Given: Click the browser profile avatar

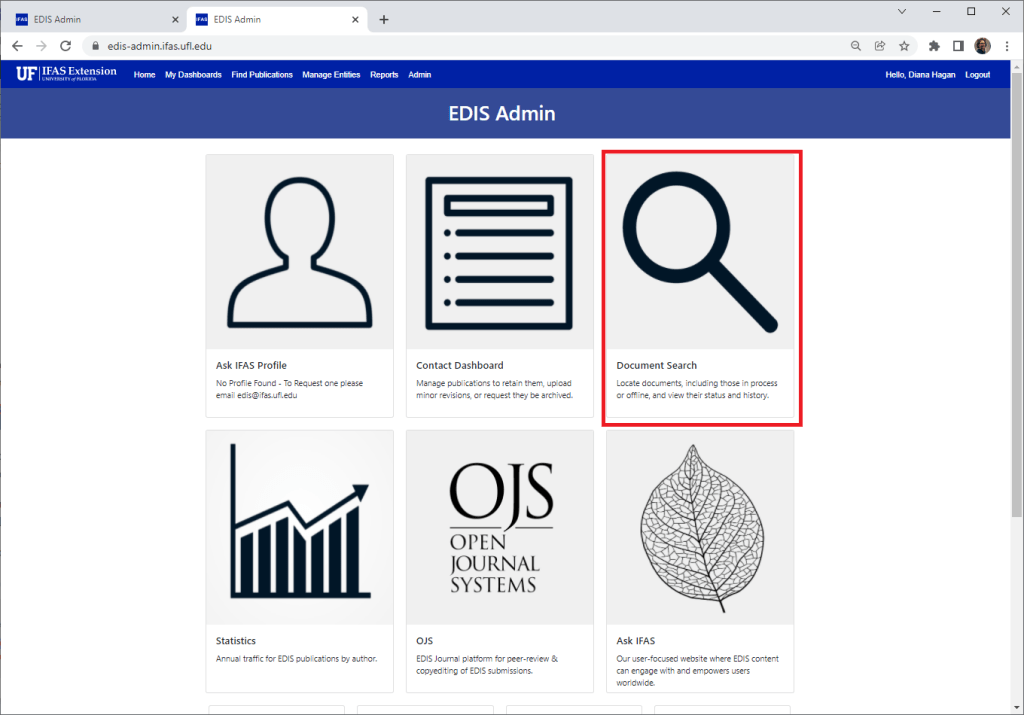Looking at the screenshot, I should click(x=981, y=45).
